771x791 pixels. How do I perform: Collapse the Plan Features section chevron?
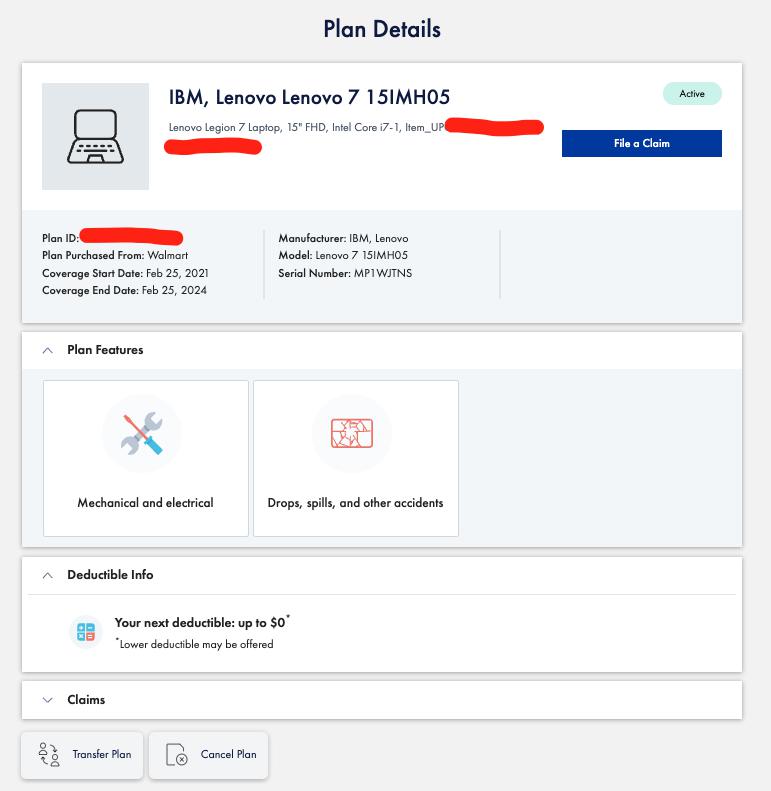pos(48,350)
